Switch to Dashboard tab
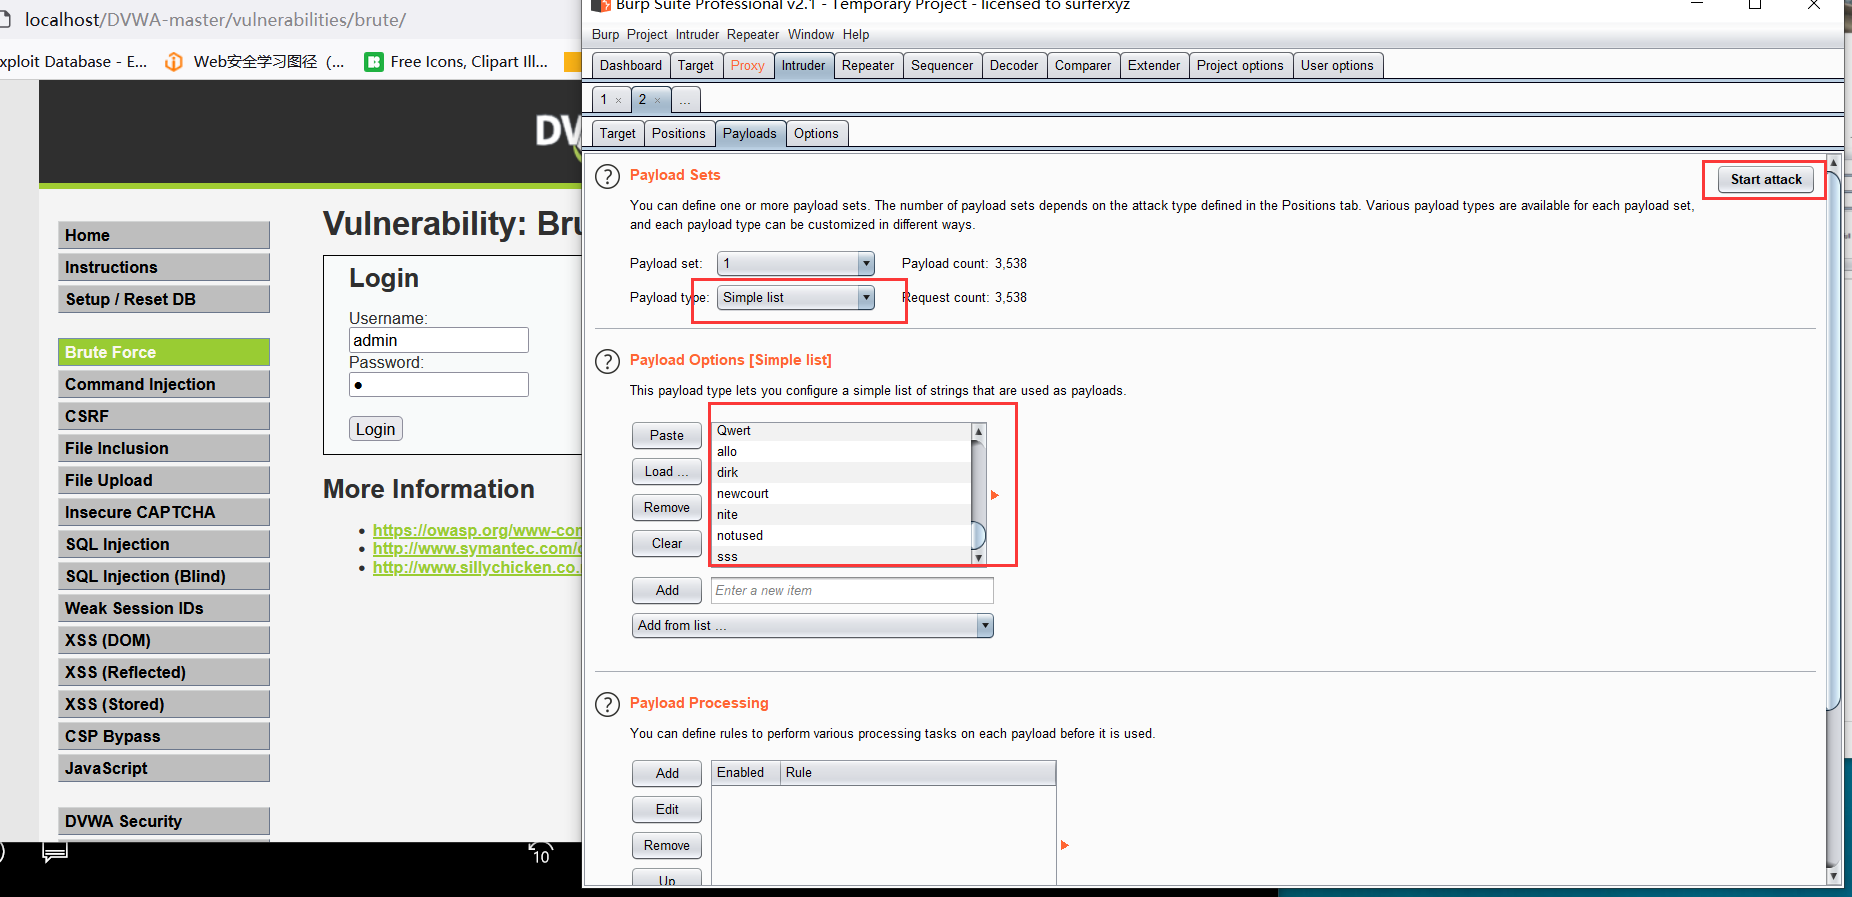Image resolution: width=1852 pixels, height=897 pixels. click(631, 66)
